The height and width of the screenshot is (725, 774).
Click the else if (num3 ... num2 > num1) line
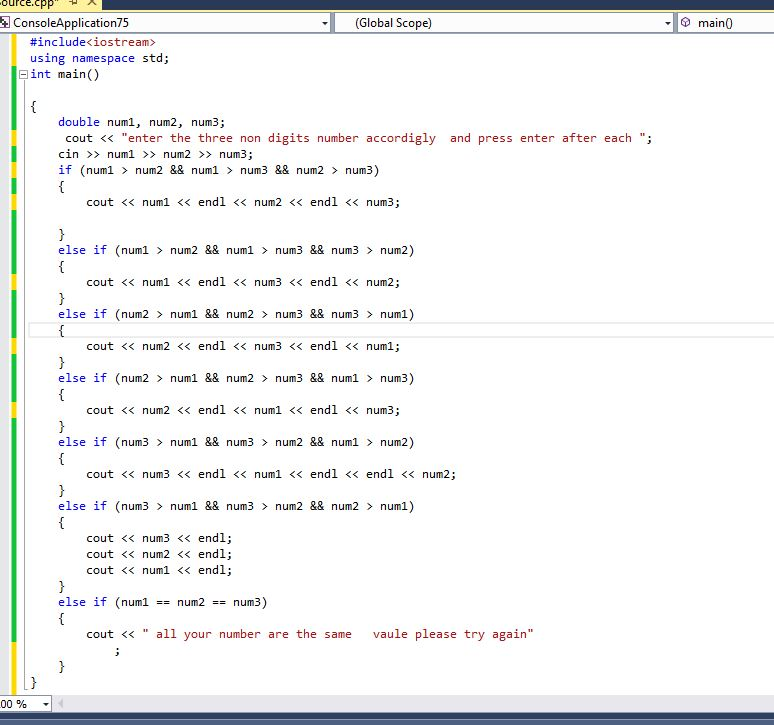tap(236, 506)
